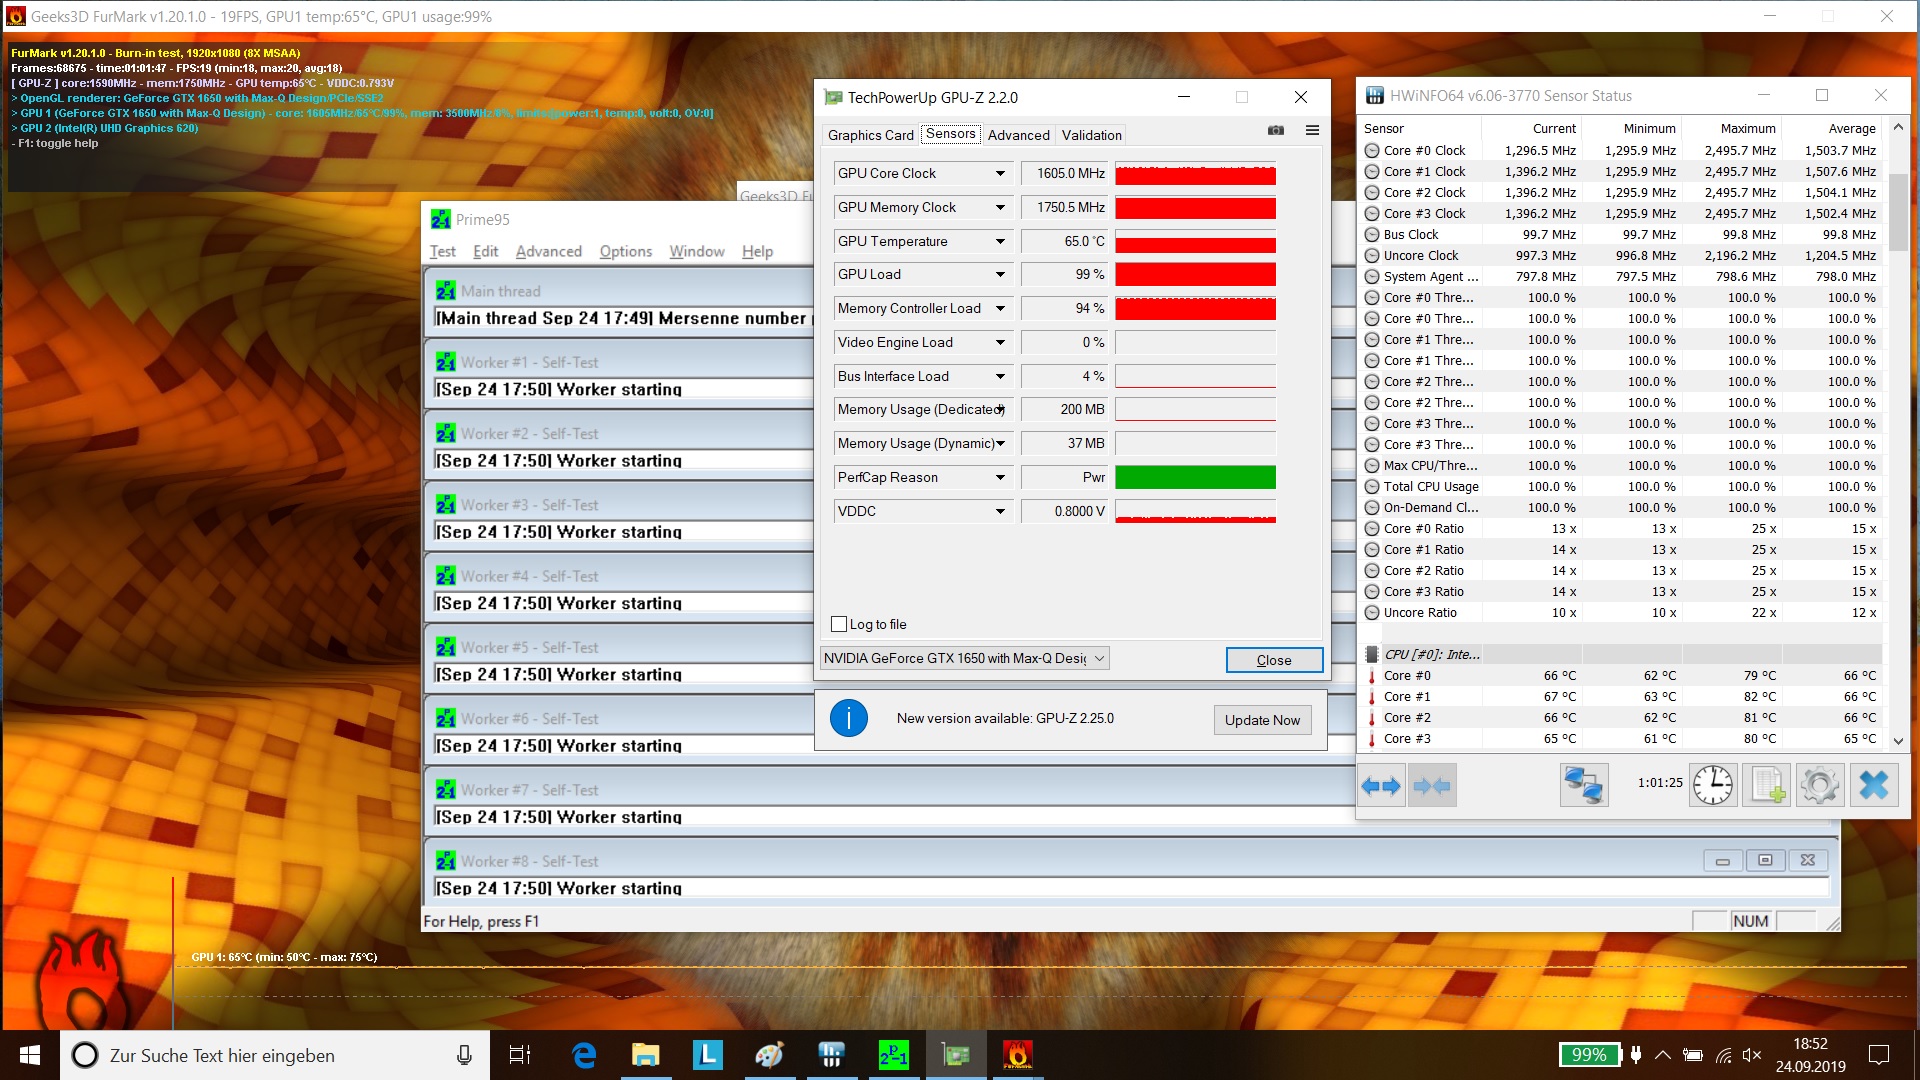Open the GPU selection combo box

coord(964,658)
